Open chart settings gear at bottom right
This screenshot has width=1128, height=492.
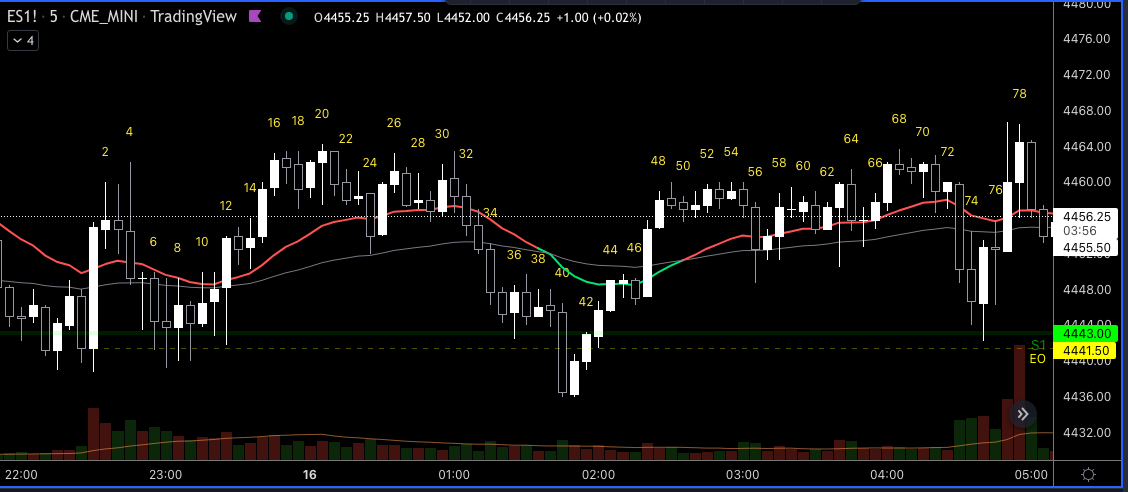1088,475
